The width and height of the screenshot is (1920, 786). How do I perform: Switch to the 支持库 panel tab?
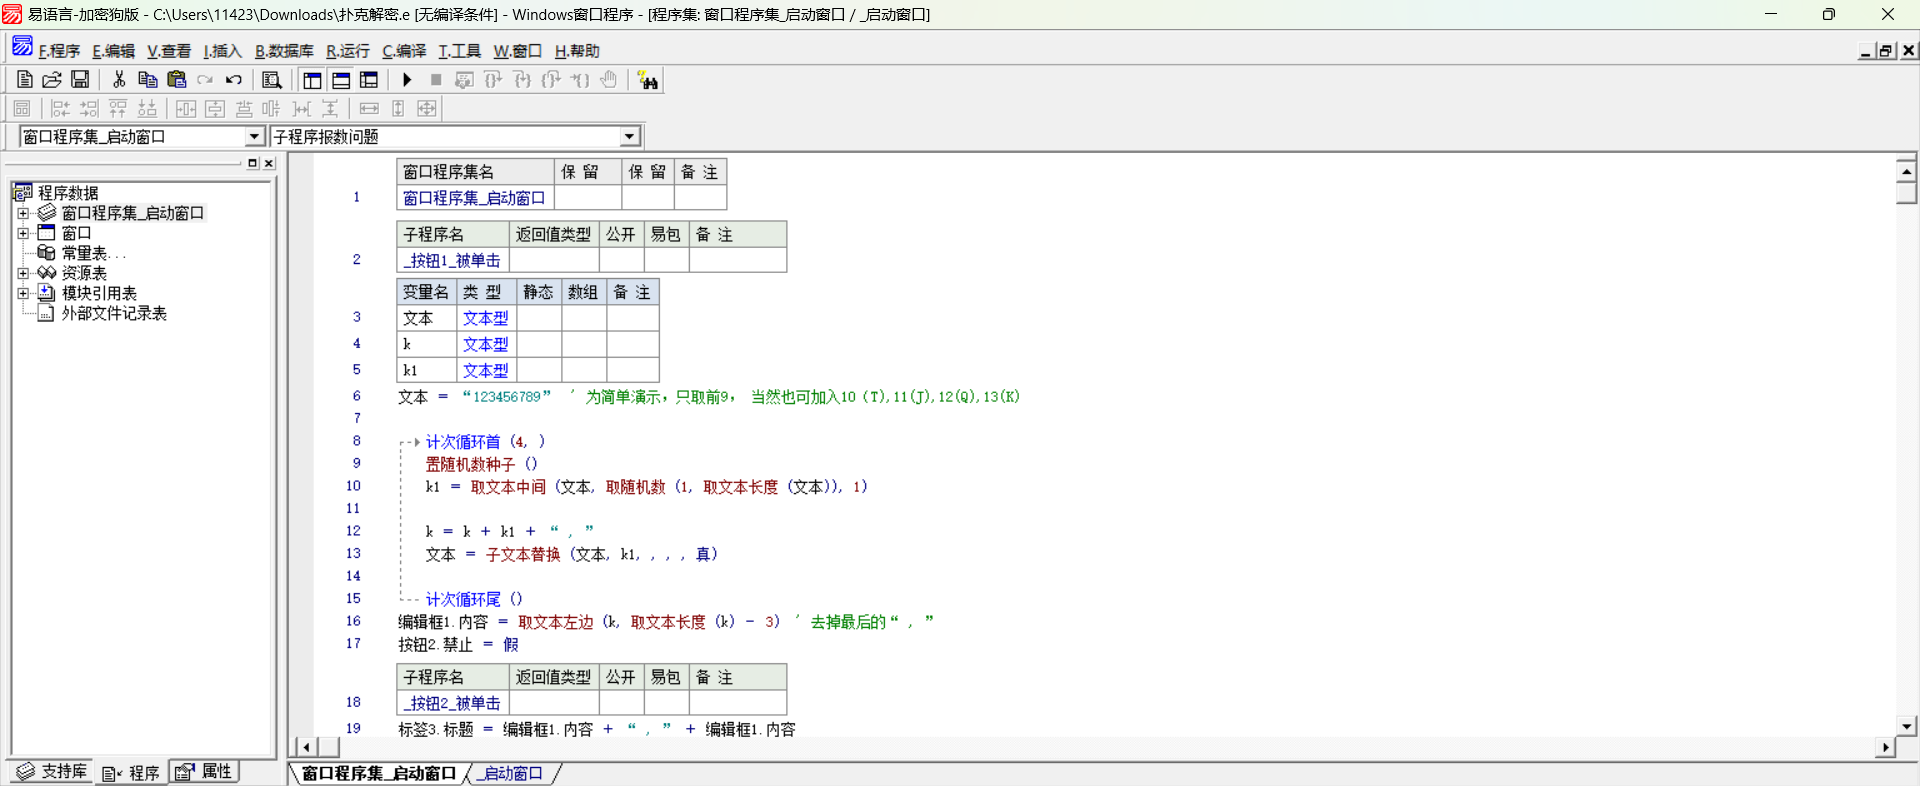click(52, 771)
